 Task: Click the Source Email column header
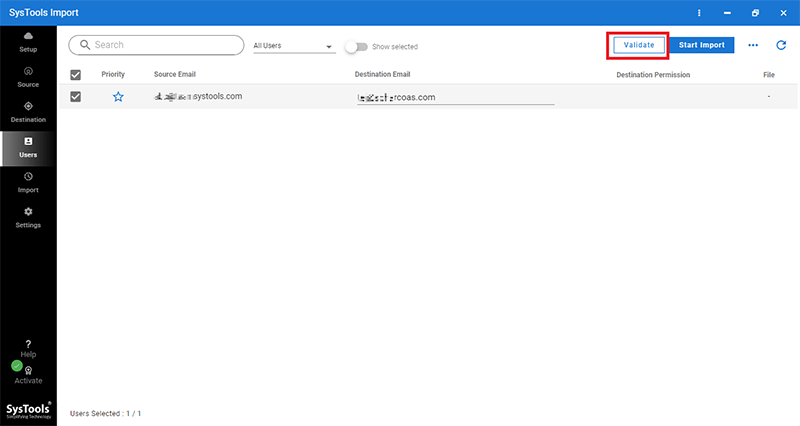pos(175,74)
